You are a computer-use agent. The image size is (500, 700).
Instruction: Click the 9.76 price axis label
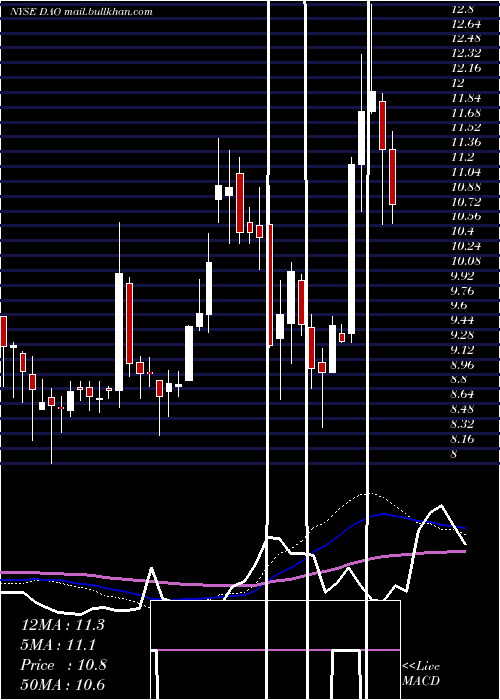click(x=462, y=291)
